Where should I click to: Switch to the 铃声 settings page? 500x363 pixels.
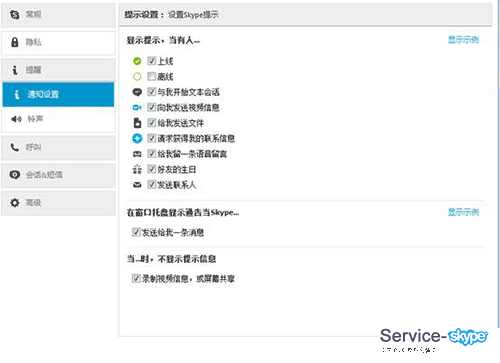58,119
